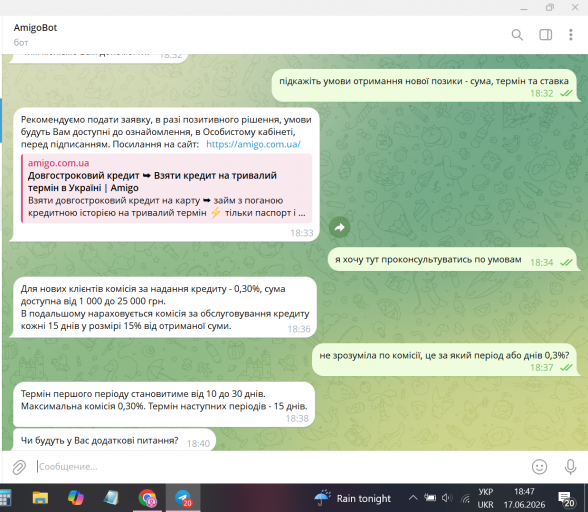Toggle the chat side panel icon
The width and height of the screenshot is (588, 512).
(545, 35)
